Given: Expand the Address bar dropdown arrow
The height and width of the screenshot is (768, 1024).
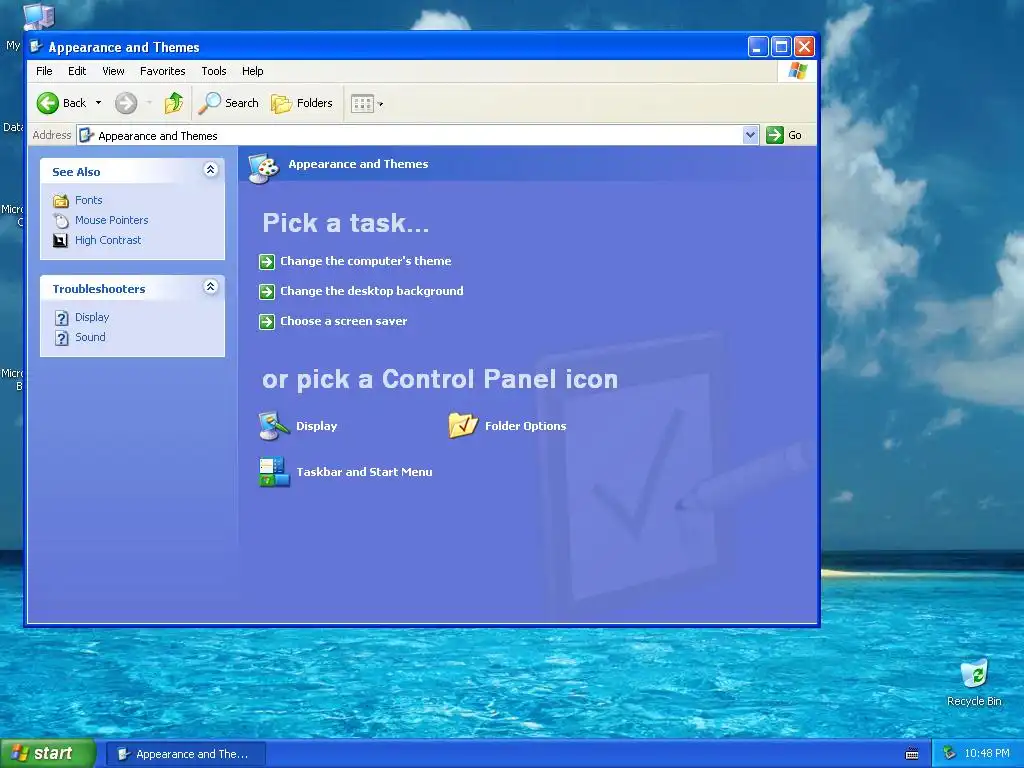Looking at the screenshot, I should 750,135.
